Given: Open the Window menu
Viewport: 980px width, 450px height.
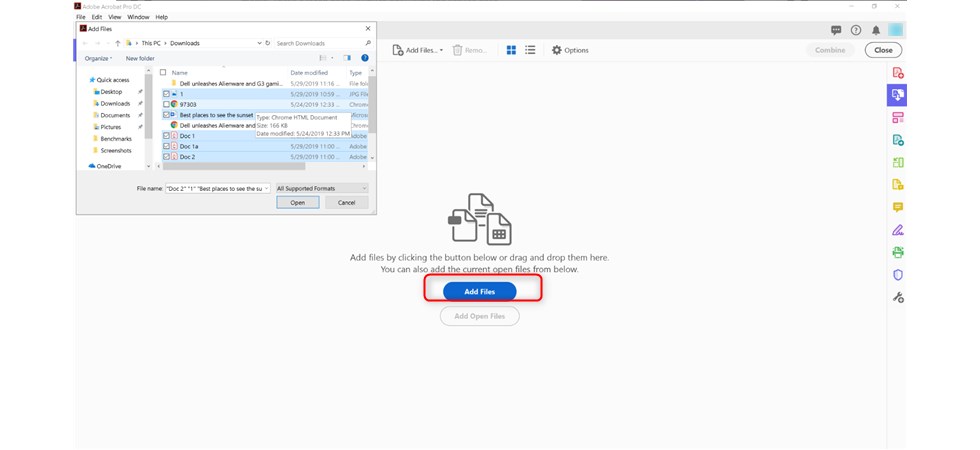Looking at the screenshot, I should pos(138,17).
